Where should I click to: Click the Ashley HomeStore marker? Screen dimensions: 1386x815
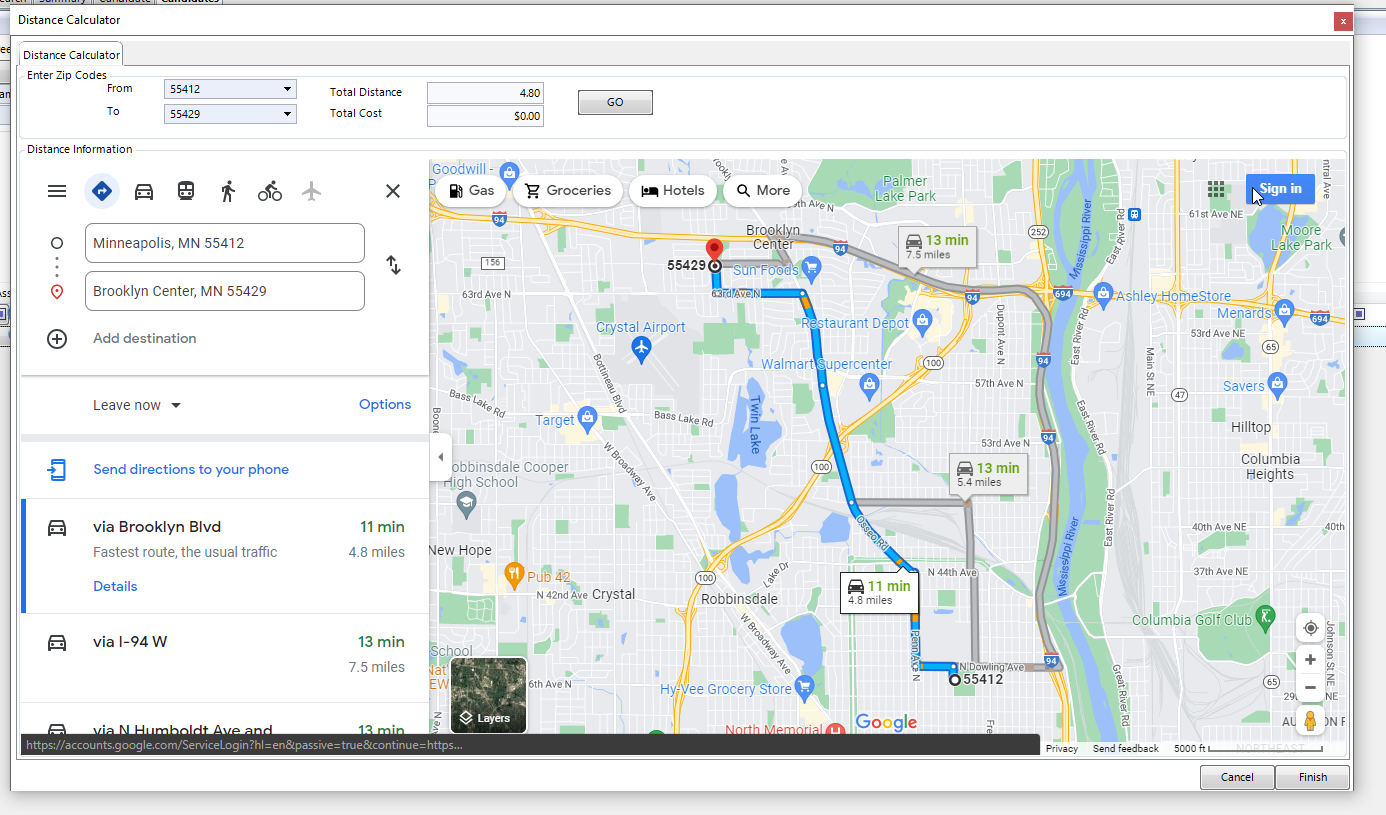tap(1103, 294)
